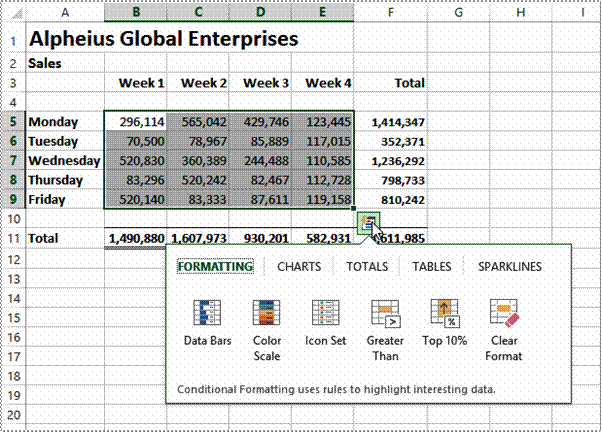Click the Tuesday row label
The height and width of the screenshot is (432, 602).
pos(65,141)
